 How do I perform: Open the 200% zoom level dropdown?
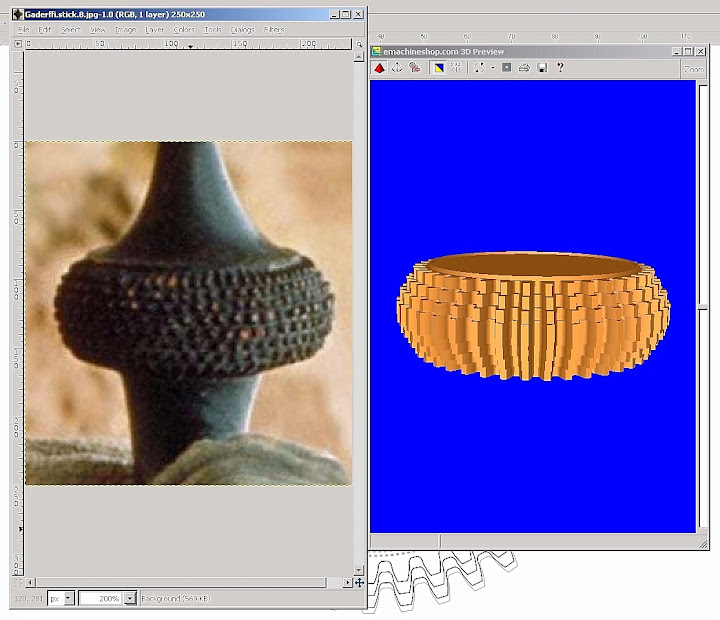click(130, 598)
